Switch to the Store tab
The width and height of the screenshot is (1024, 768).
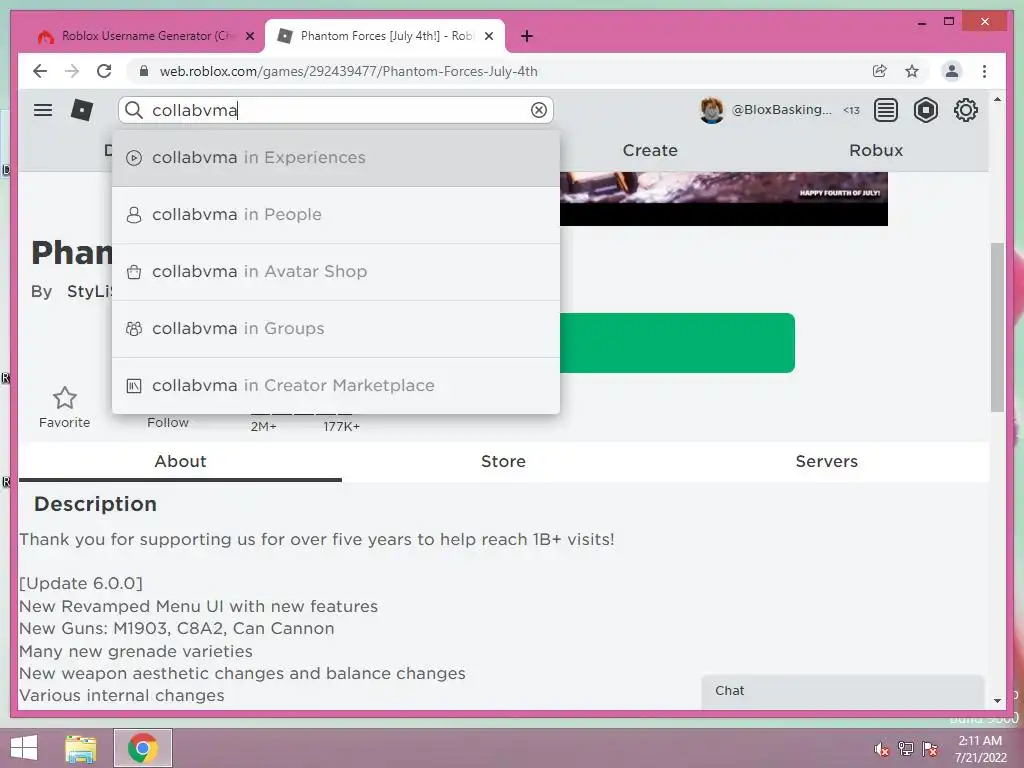[504, 462]
